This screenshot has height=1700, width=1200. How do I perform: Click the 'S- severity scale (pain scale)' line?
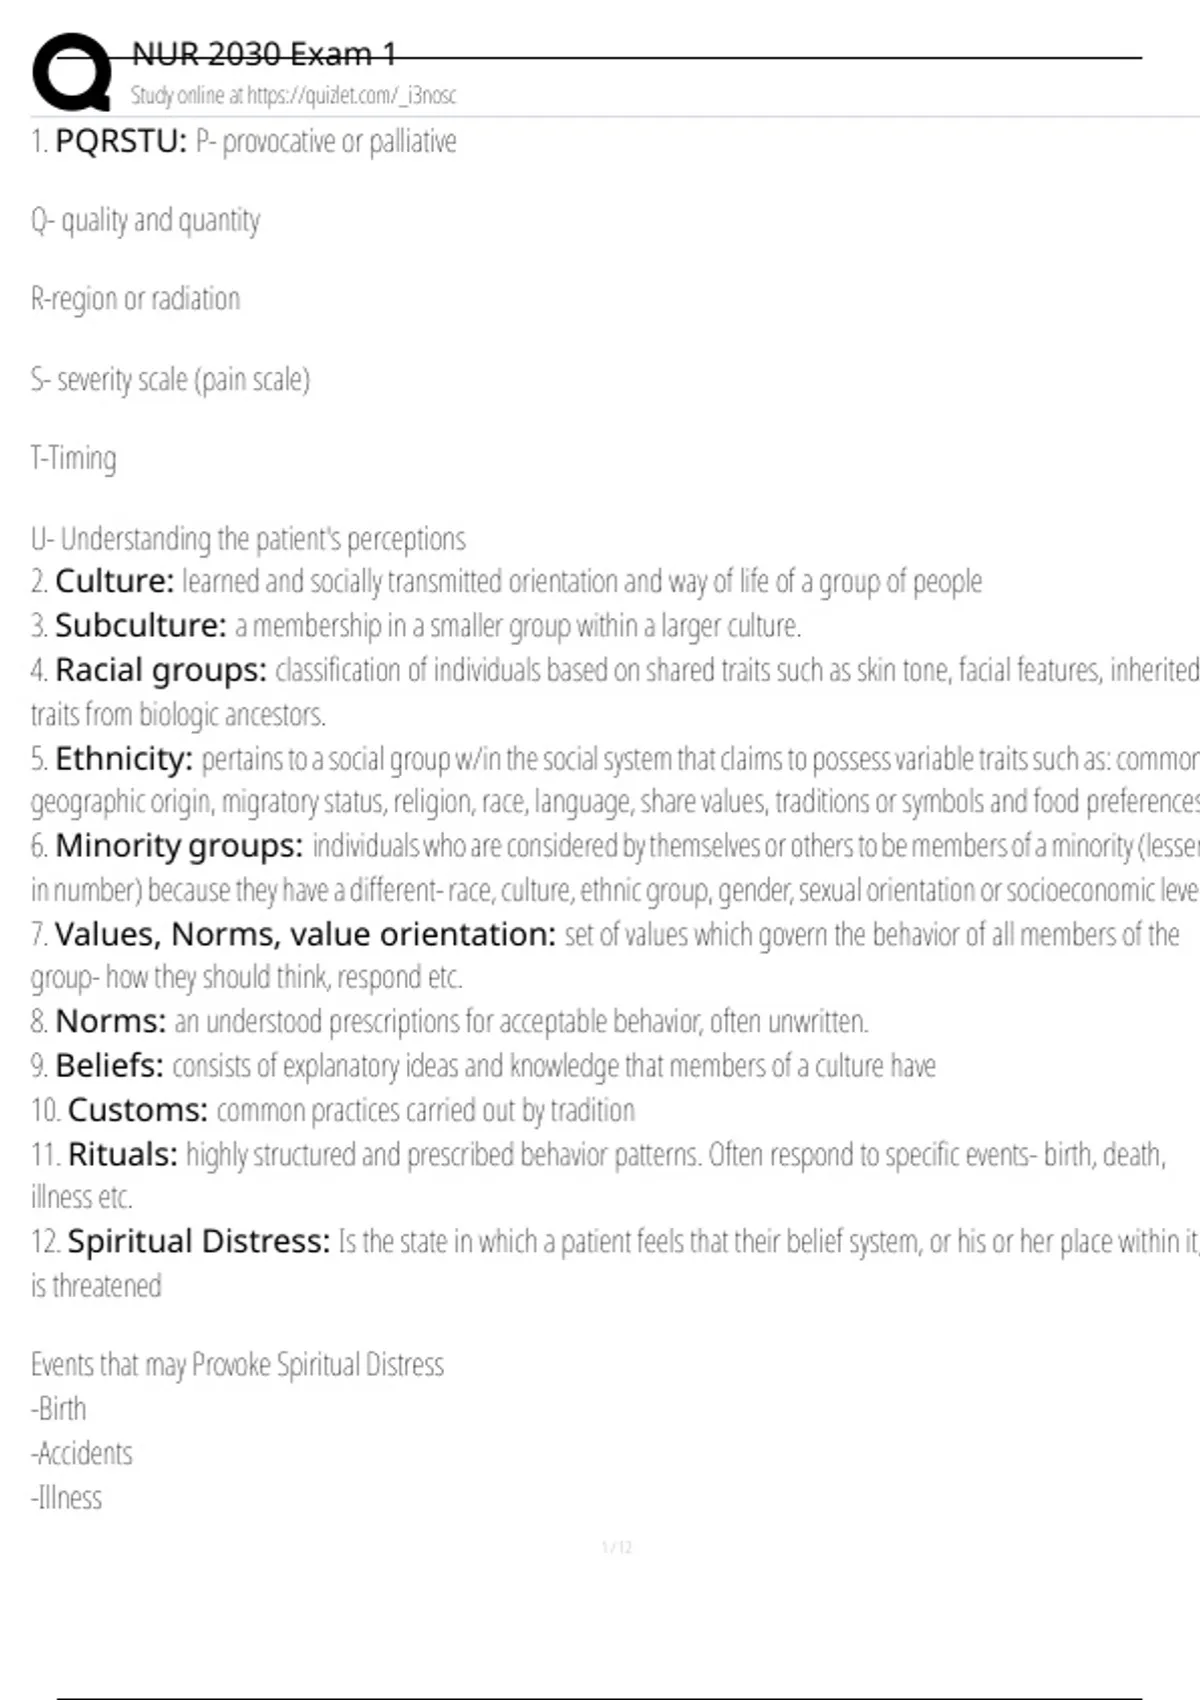tap(170, 380)
